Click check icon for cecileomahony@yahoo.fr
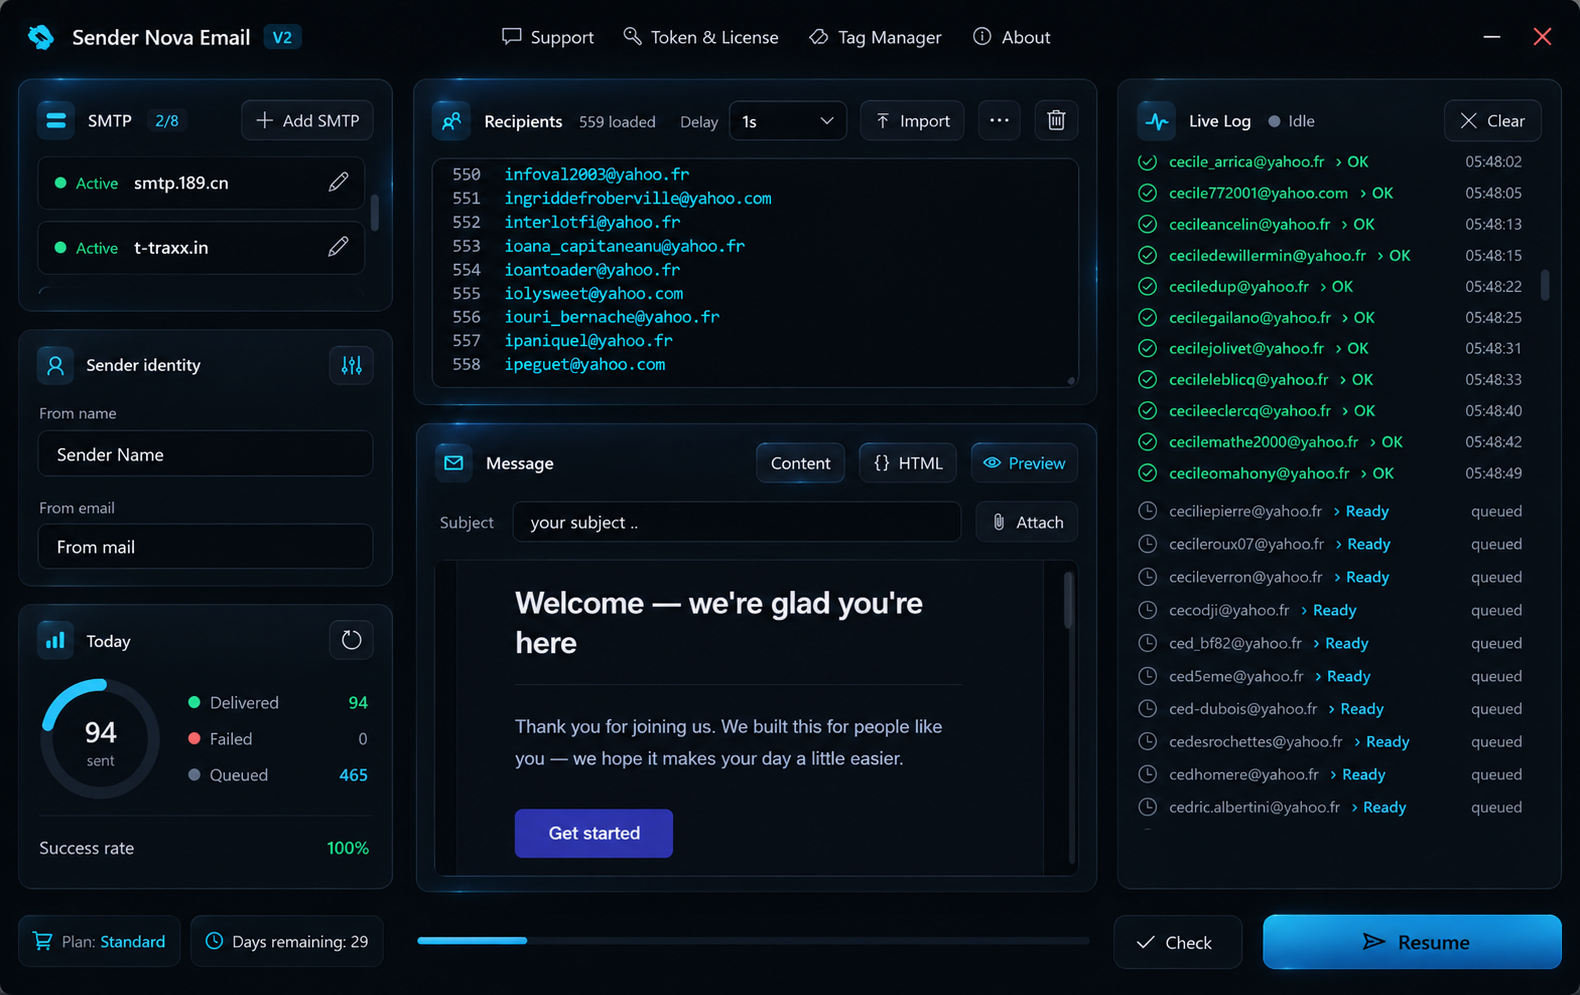1580x995 pixels. (1148, 473)
